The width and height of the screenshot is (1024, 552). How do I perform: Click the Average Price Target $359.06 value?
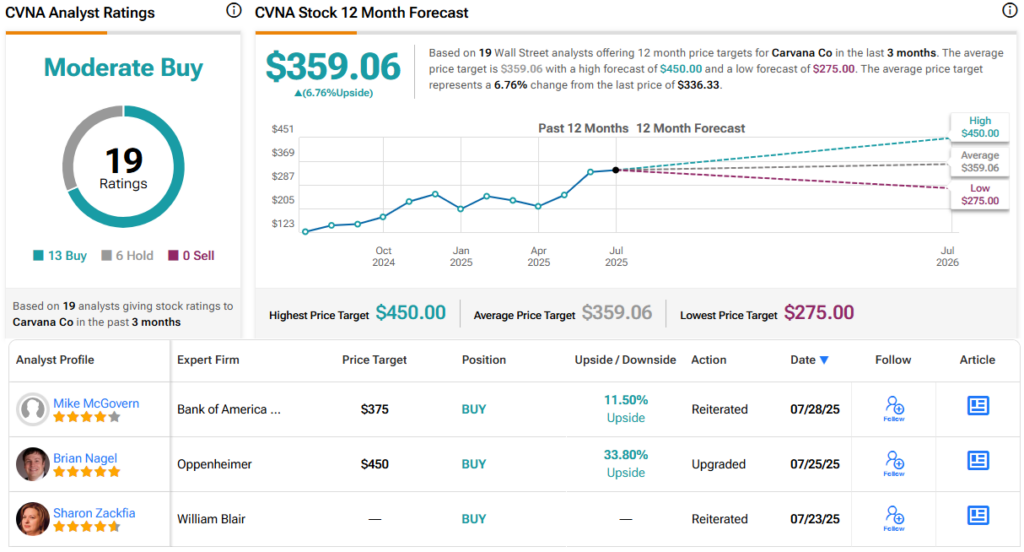point(617,313)
